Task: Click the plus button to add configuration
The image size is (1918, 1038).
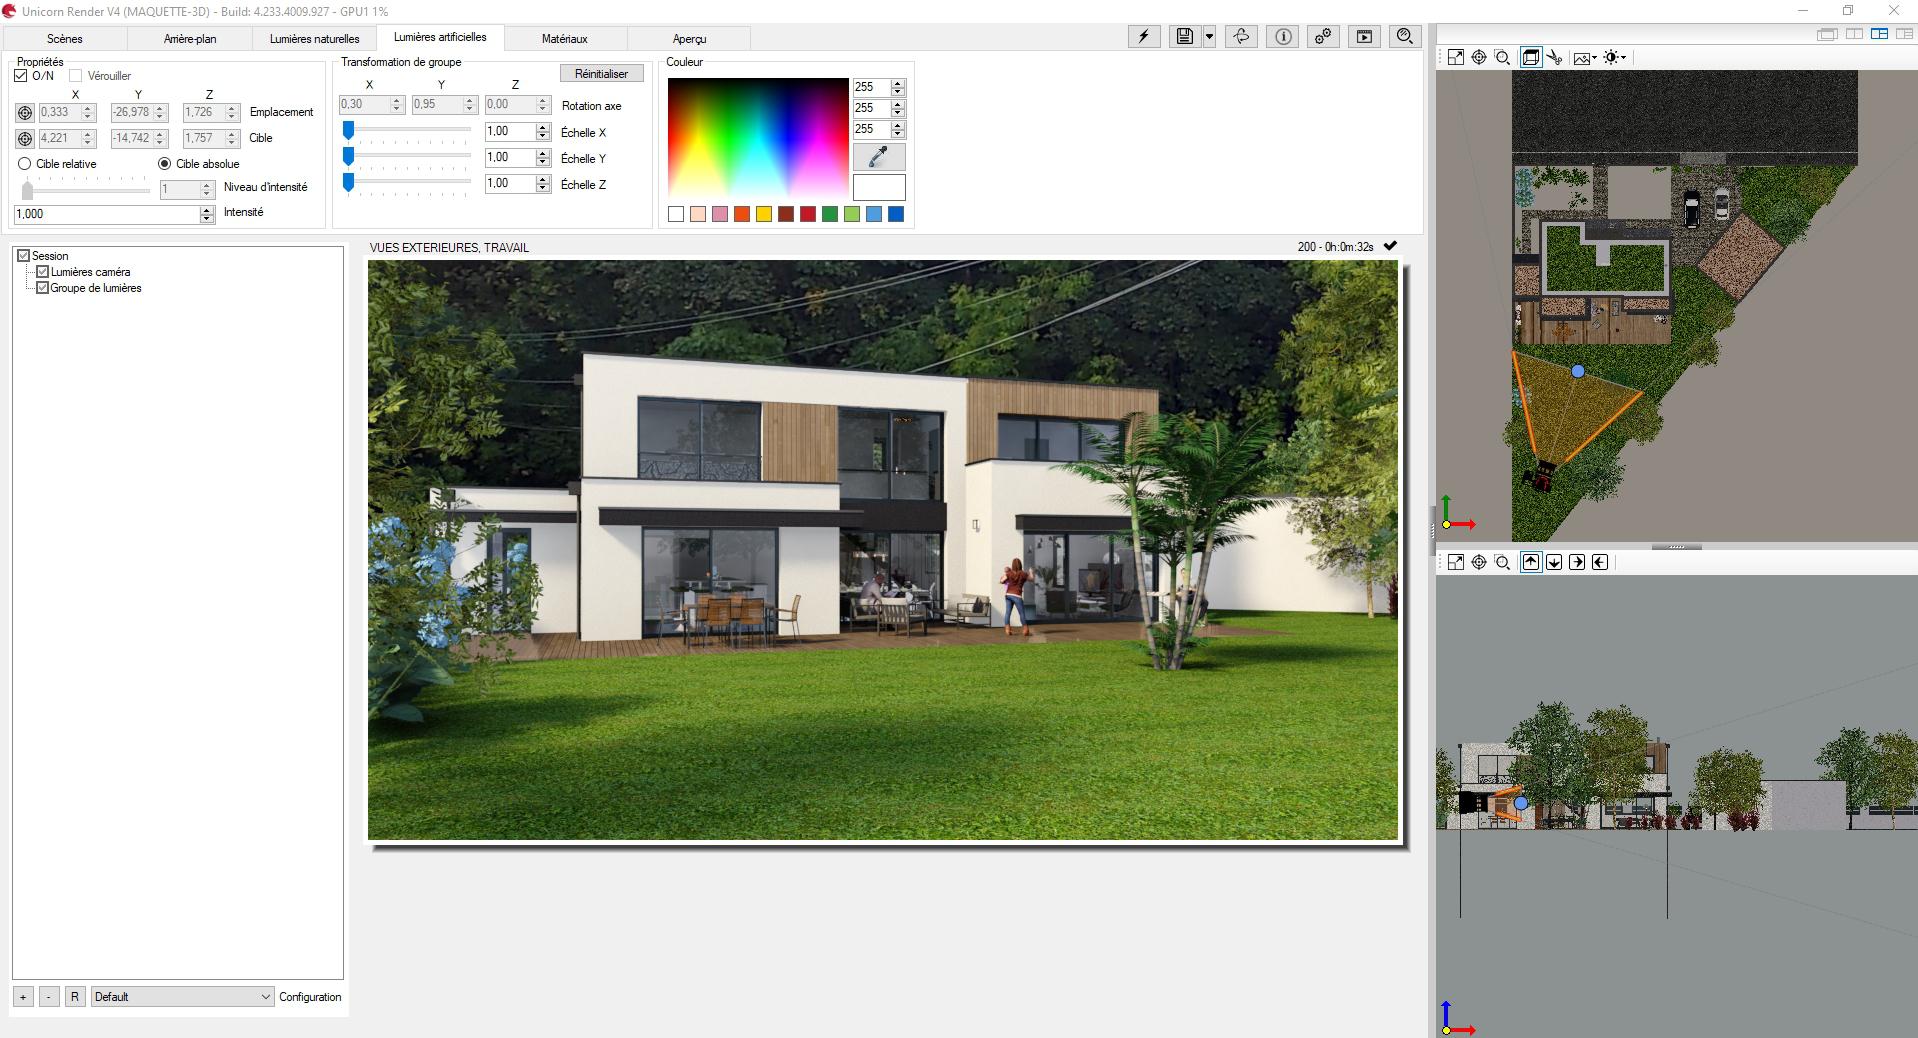Action: coord(23,997)
